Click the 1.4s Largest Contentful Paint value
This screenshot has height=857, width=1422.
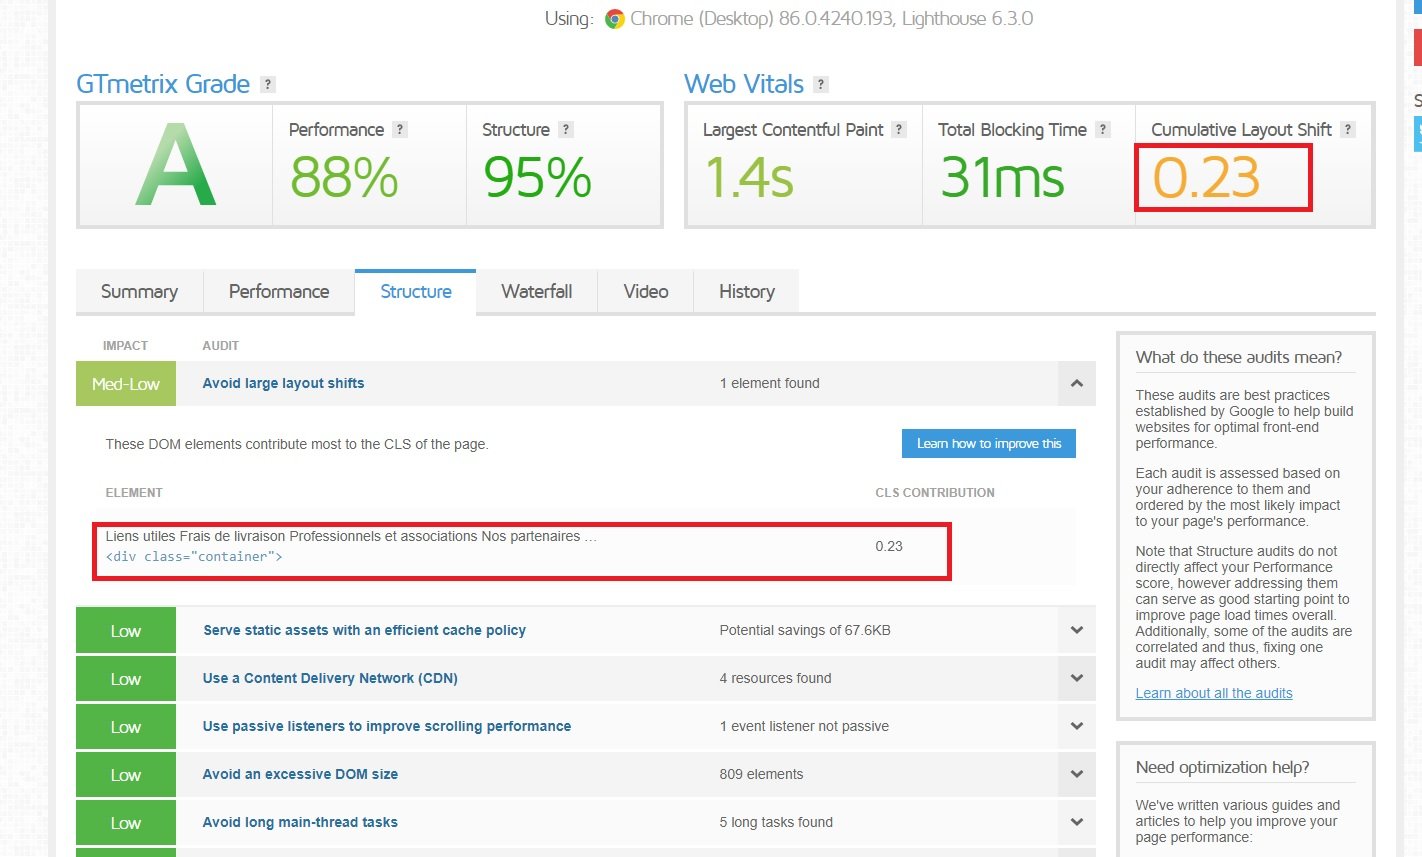point(749,178)
